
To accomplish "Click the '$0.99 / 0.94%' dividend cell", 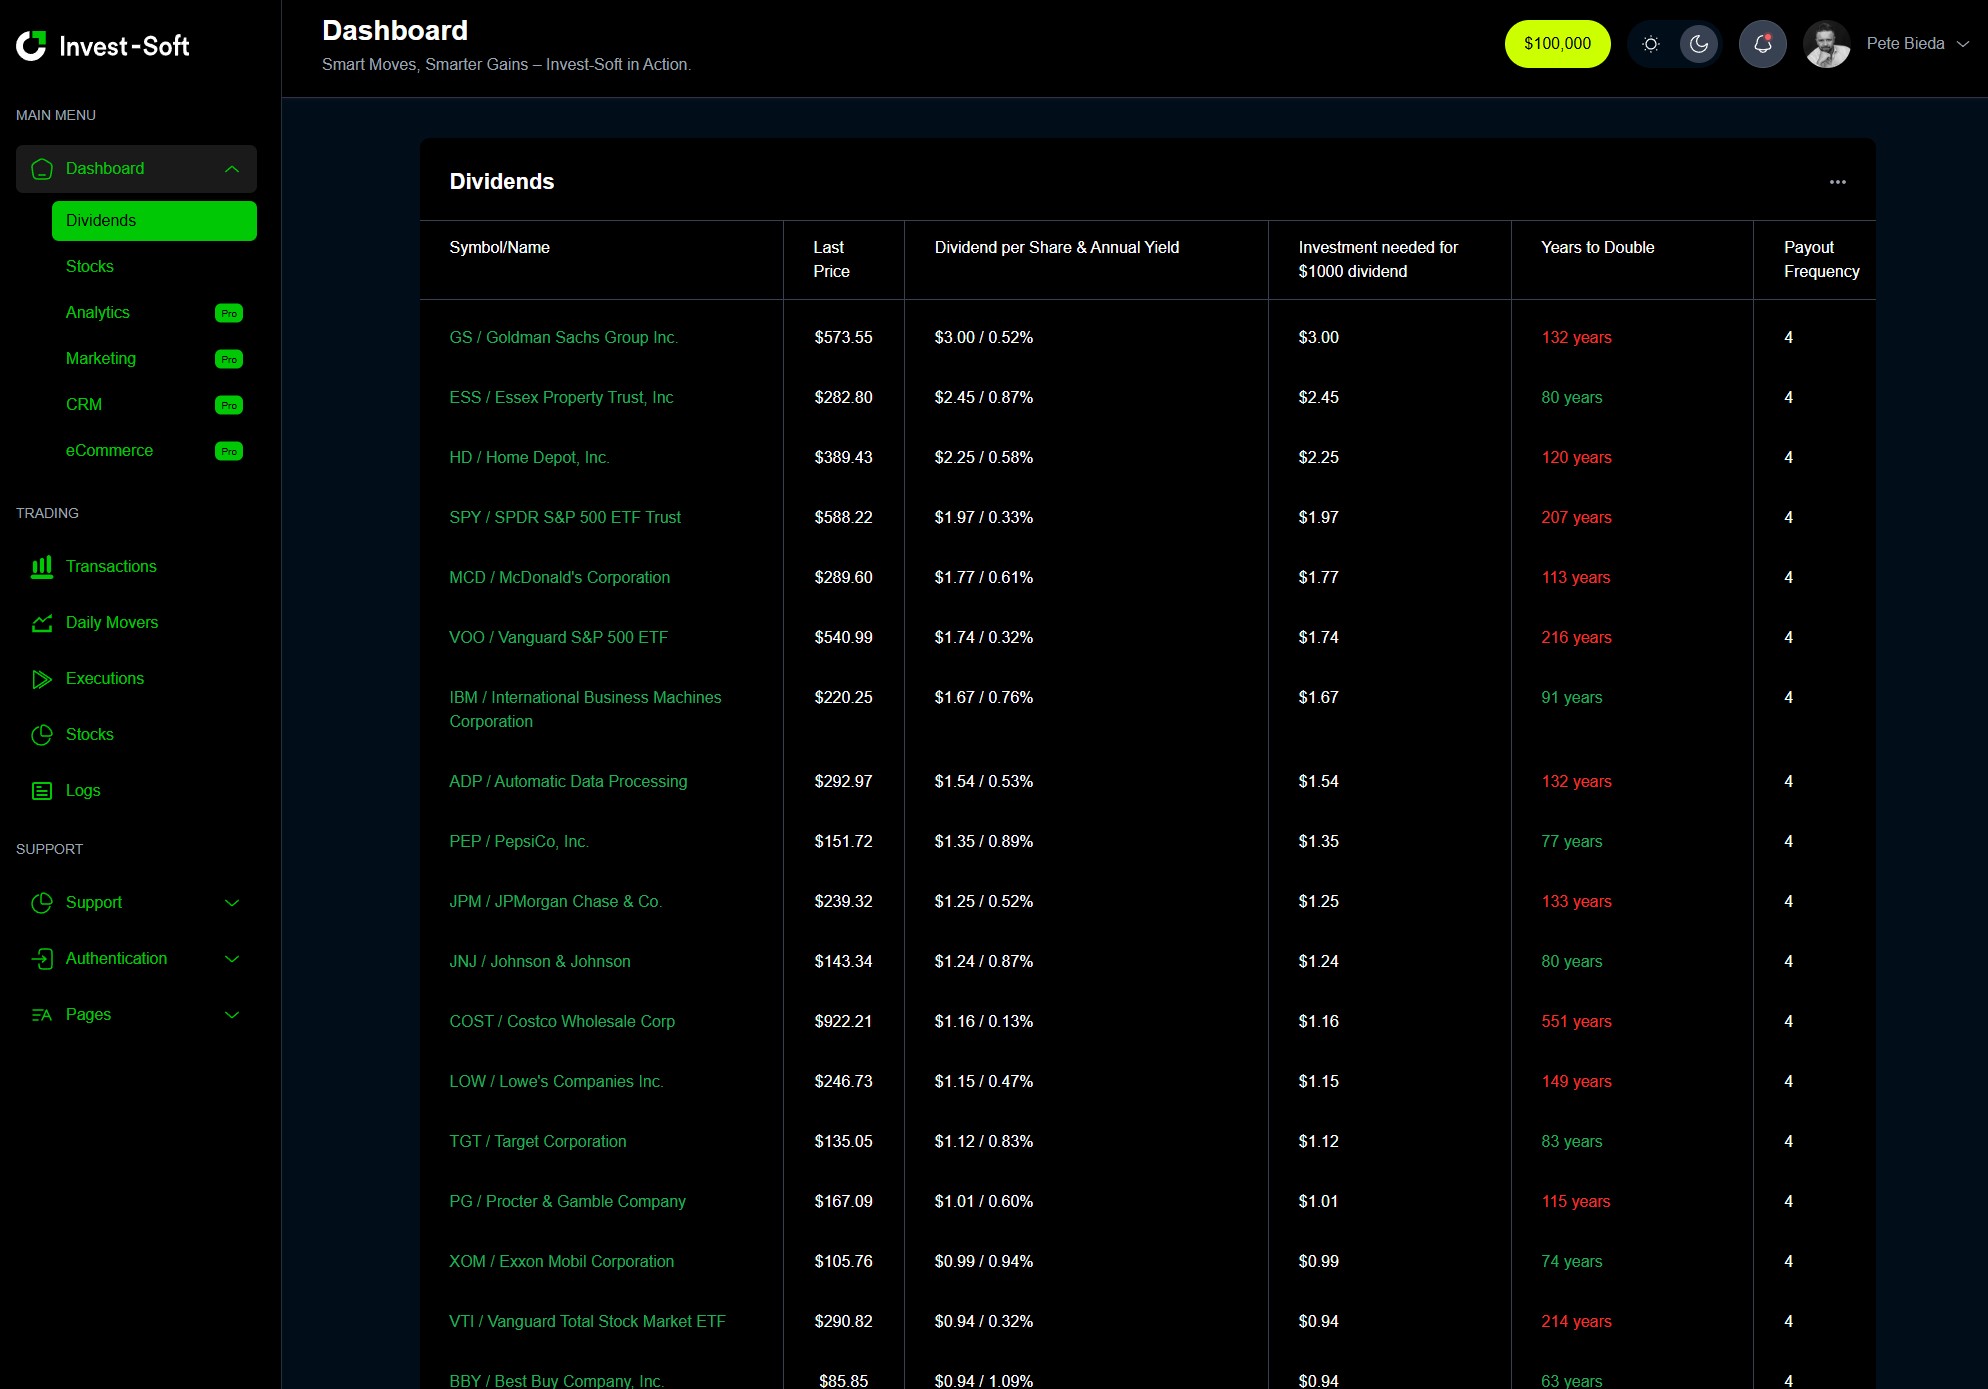I will click(984, 1262).
